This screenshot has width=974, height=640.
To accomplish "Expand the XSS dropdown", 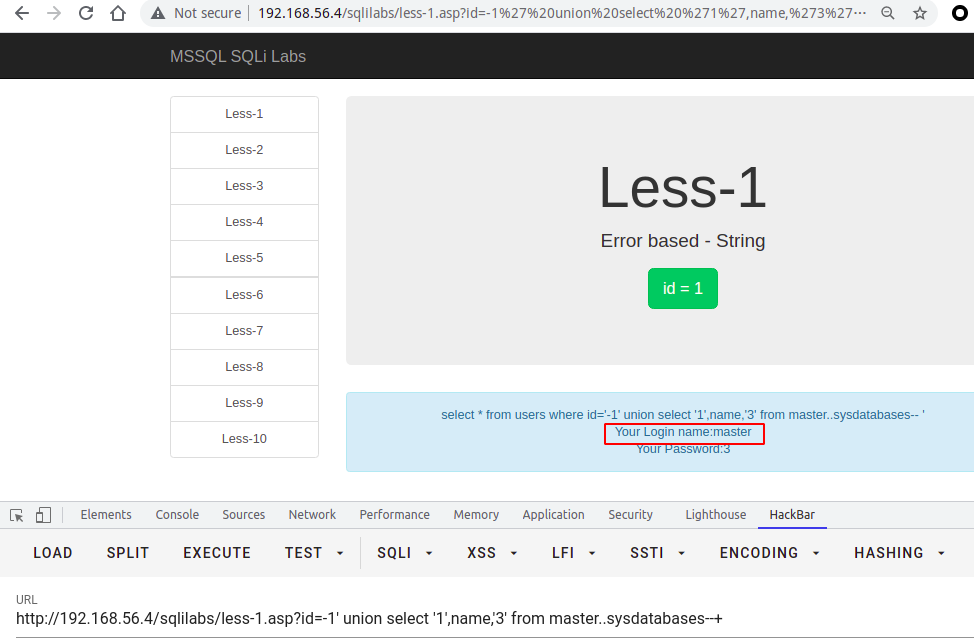I will tap(493, 553).
